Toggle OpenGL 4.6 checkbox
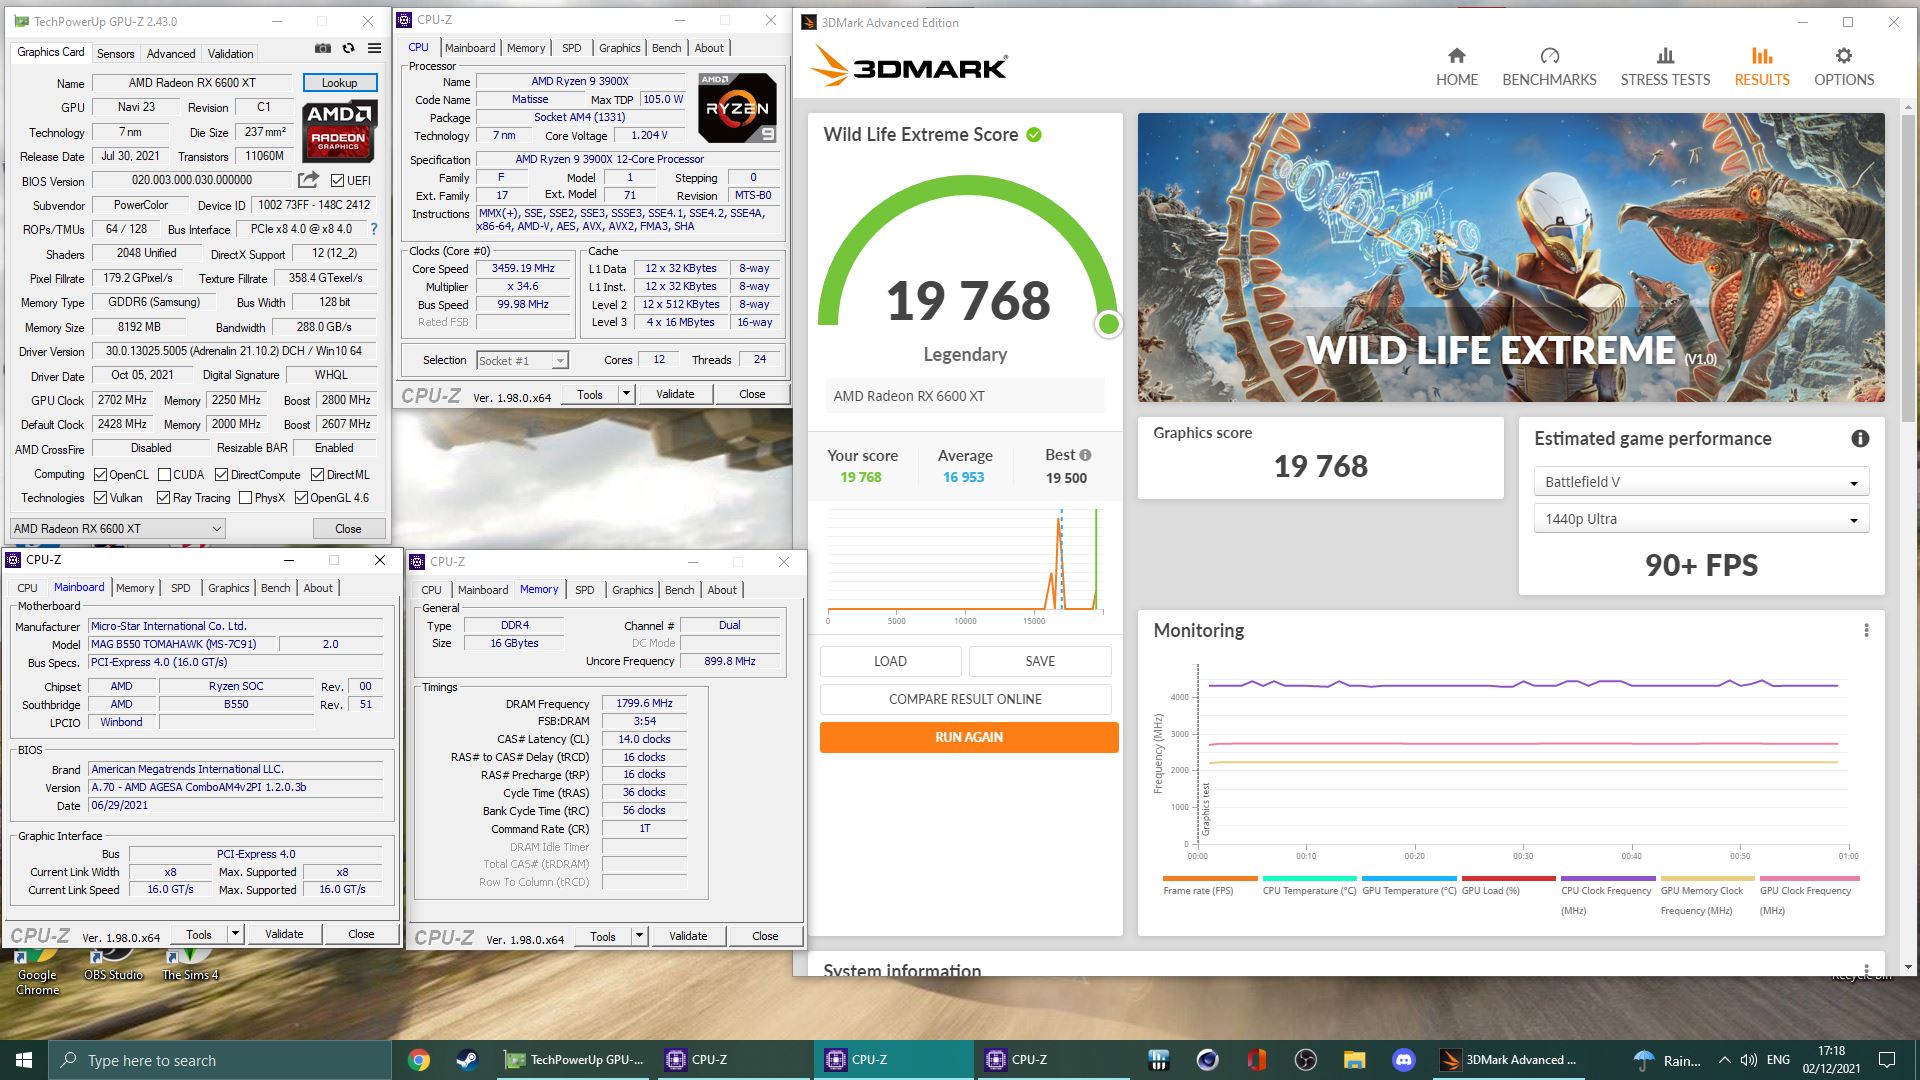 [301, 498]
